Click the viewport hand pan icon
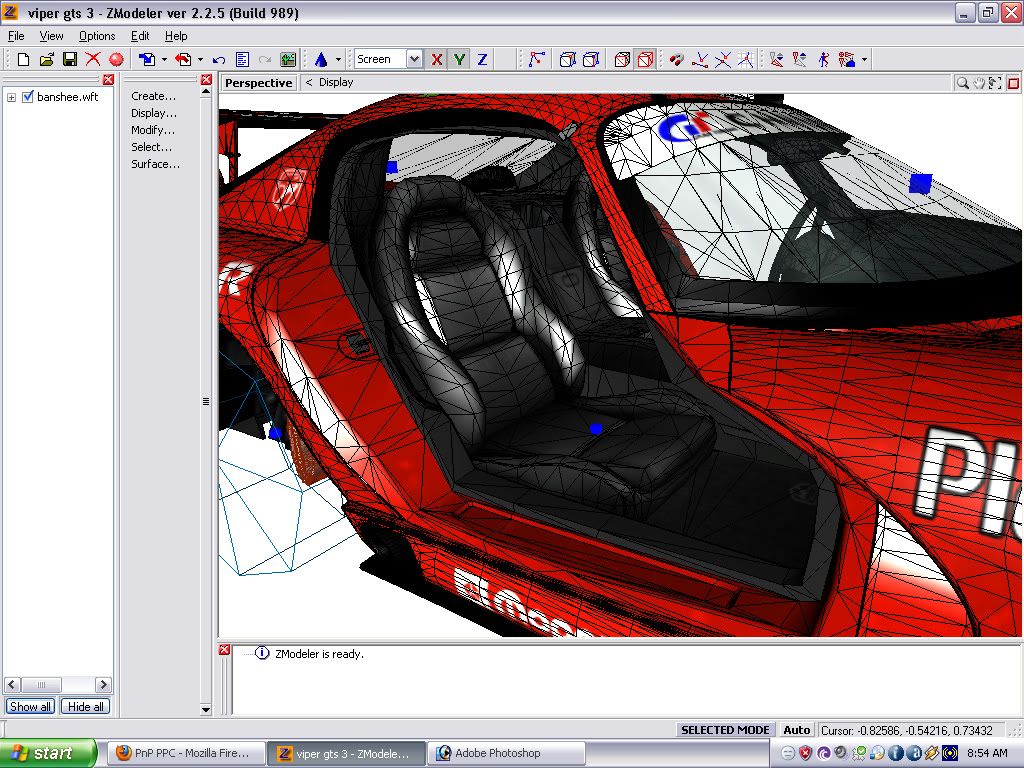Viewport: 1024px width, 768px height. (979, 83)
